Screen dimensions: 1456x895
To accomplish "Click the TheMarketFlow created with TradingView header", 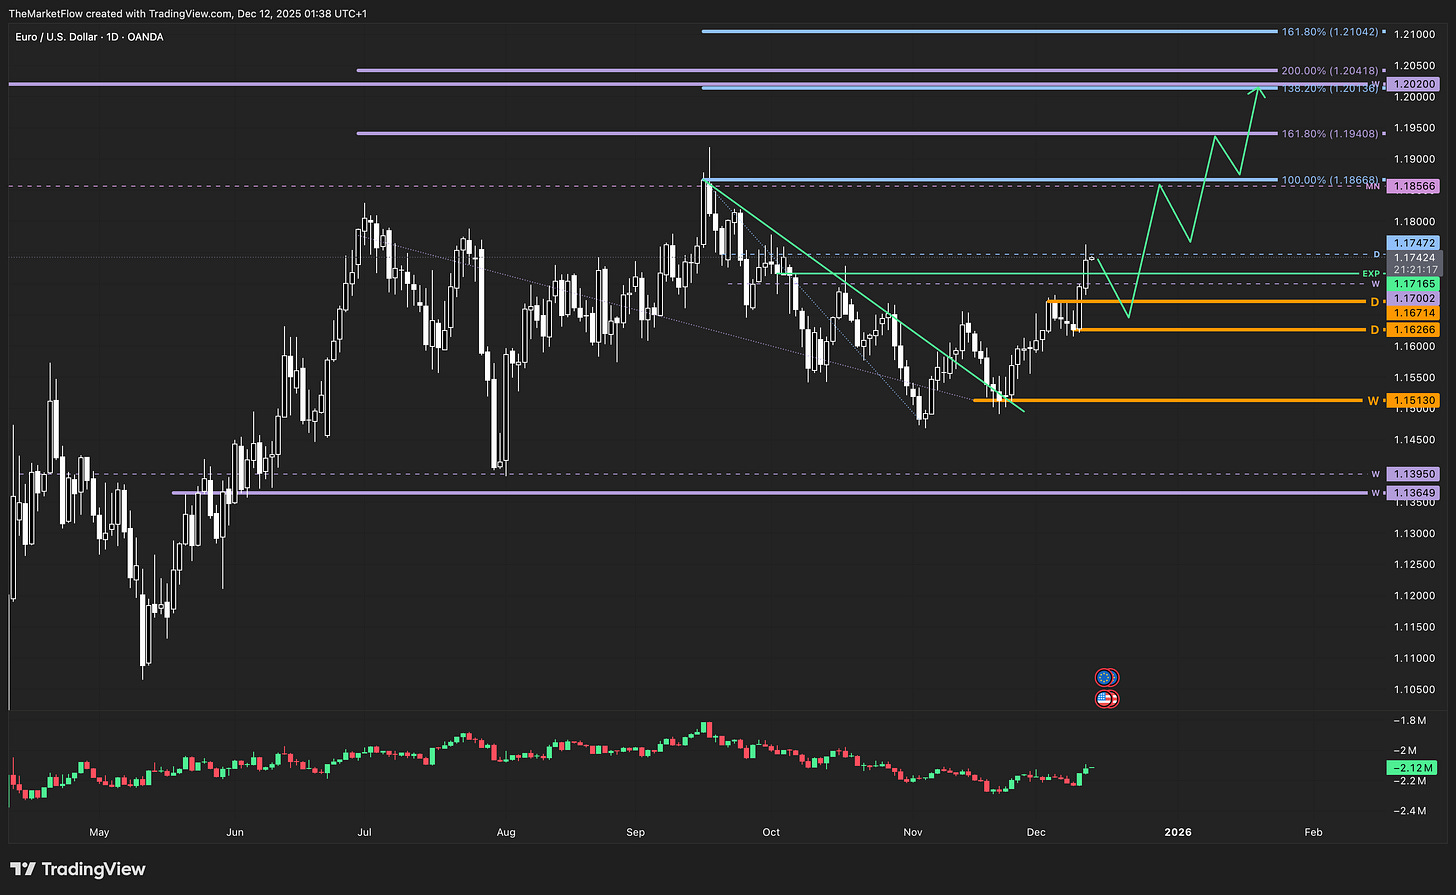I will click(188, 14).
